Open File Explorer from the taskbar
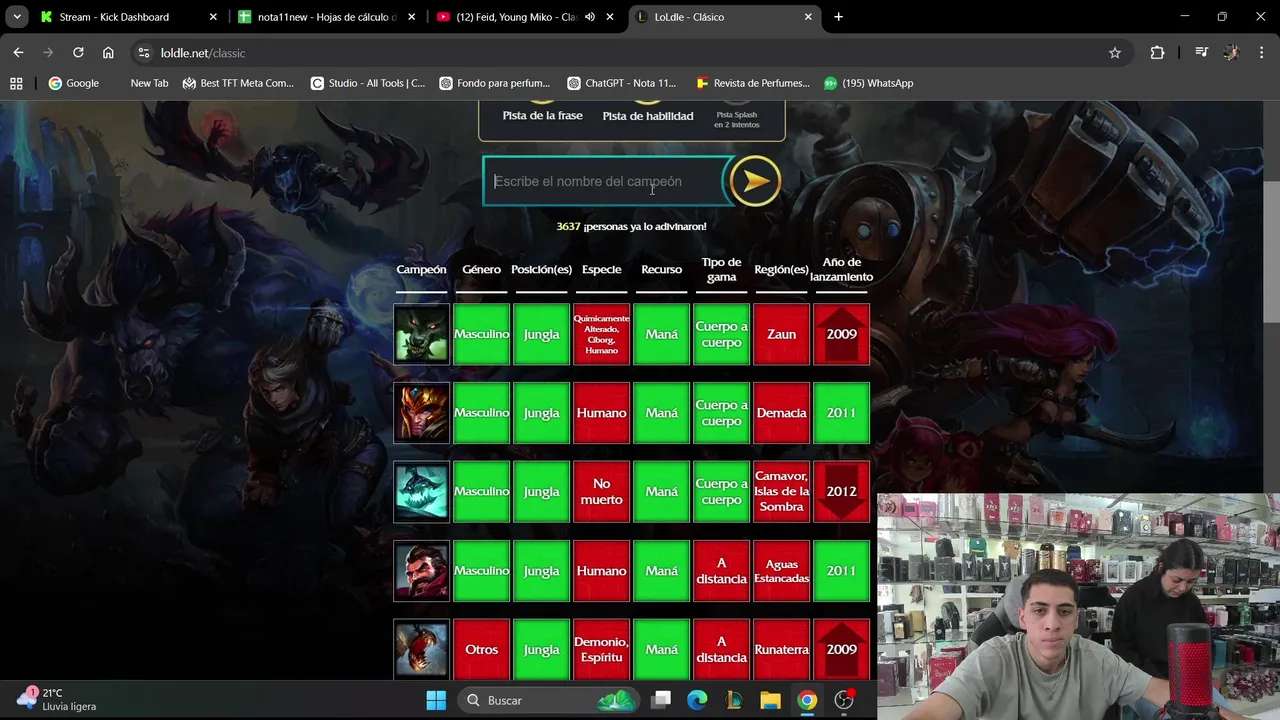Screen dimensions: 1280x720 click(x=770, y=700)
